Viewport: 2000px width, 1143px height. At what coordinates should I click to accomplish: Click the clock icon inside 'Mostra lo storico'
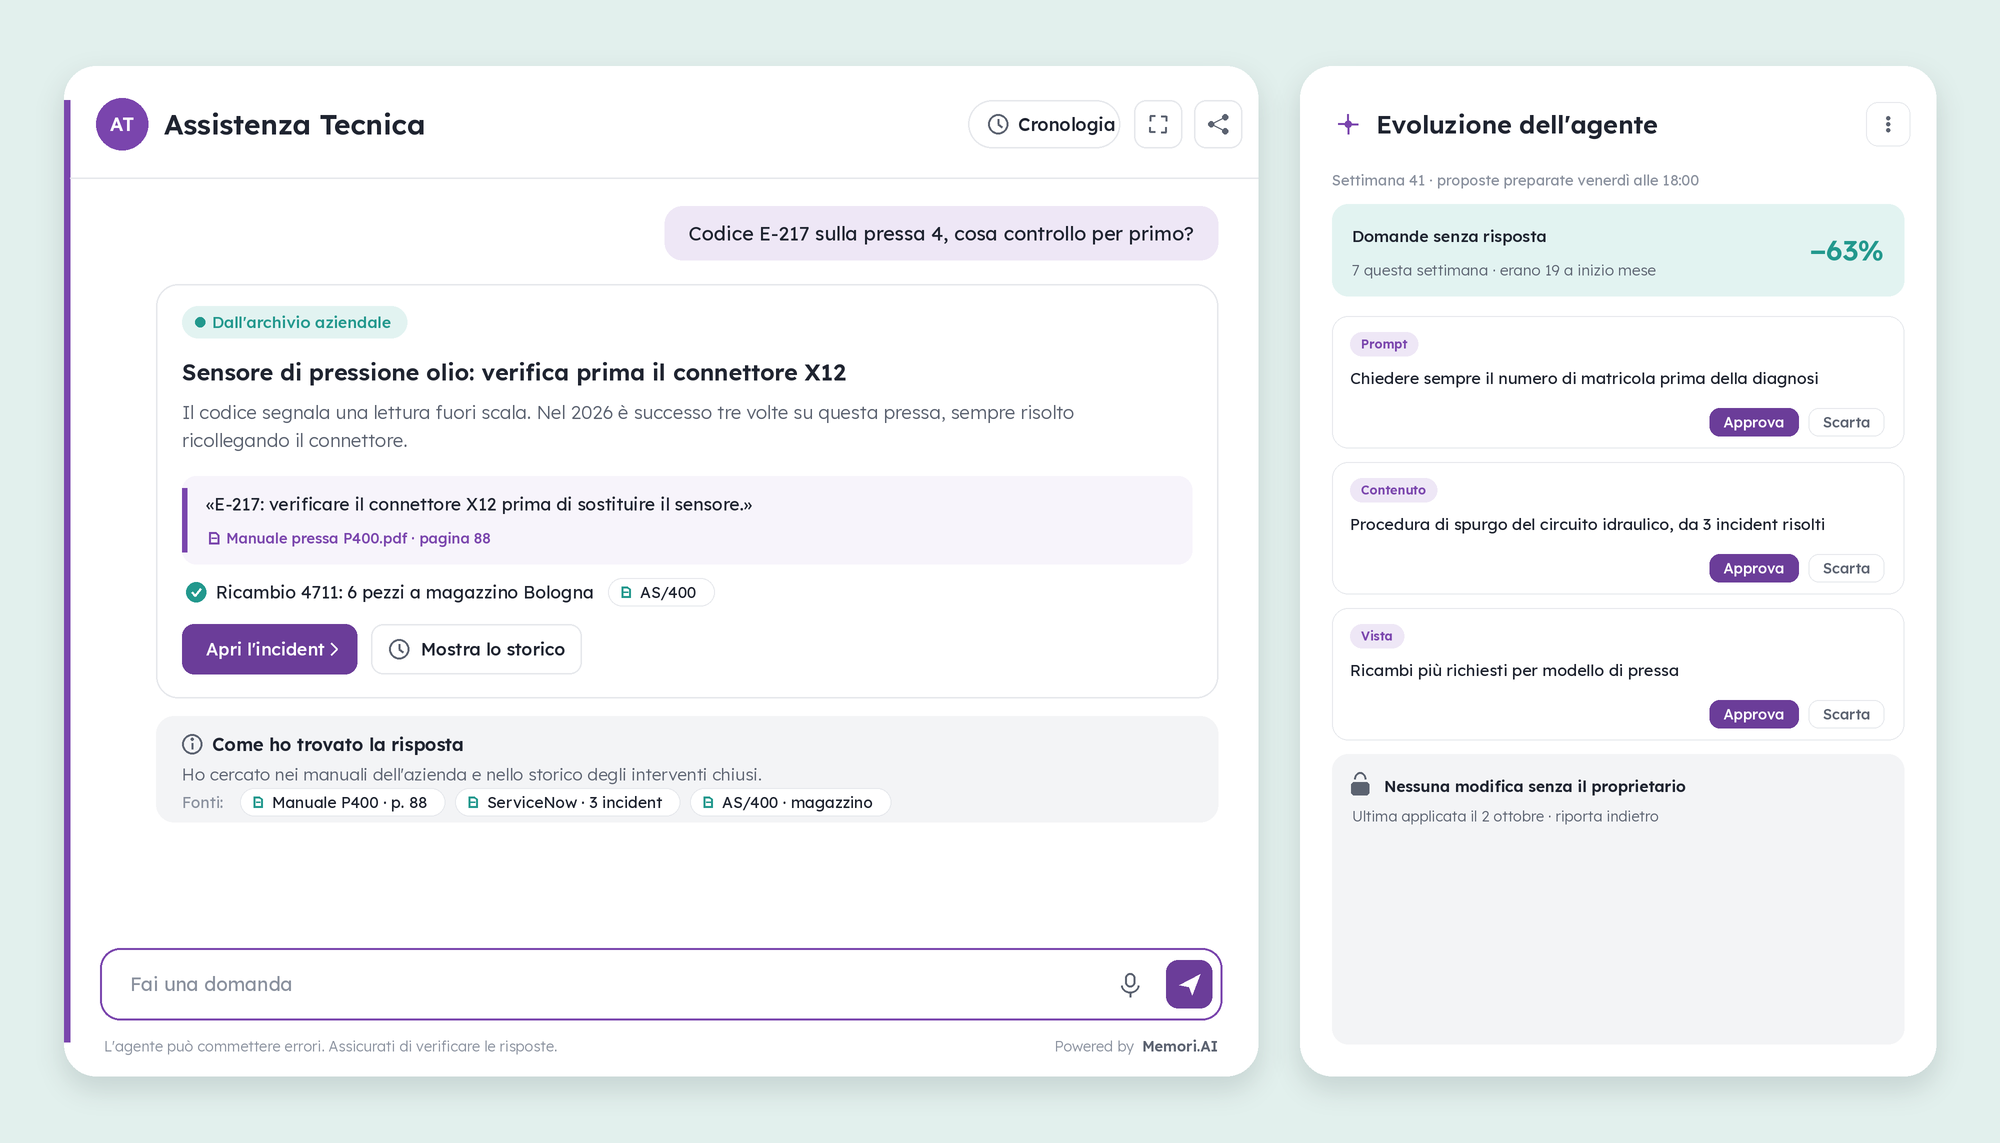tap(399, 649)
